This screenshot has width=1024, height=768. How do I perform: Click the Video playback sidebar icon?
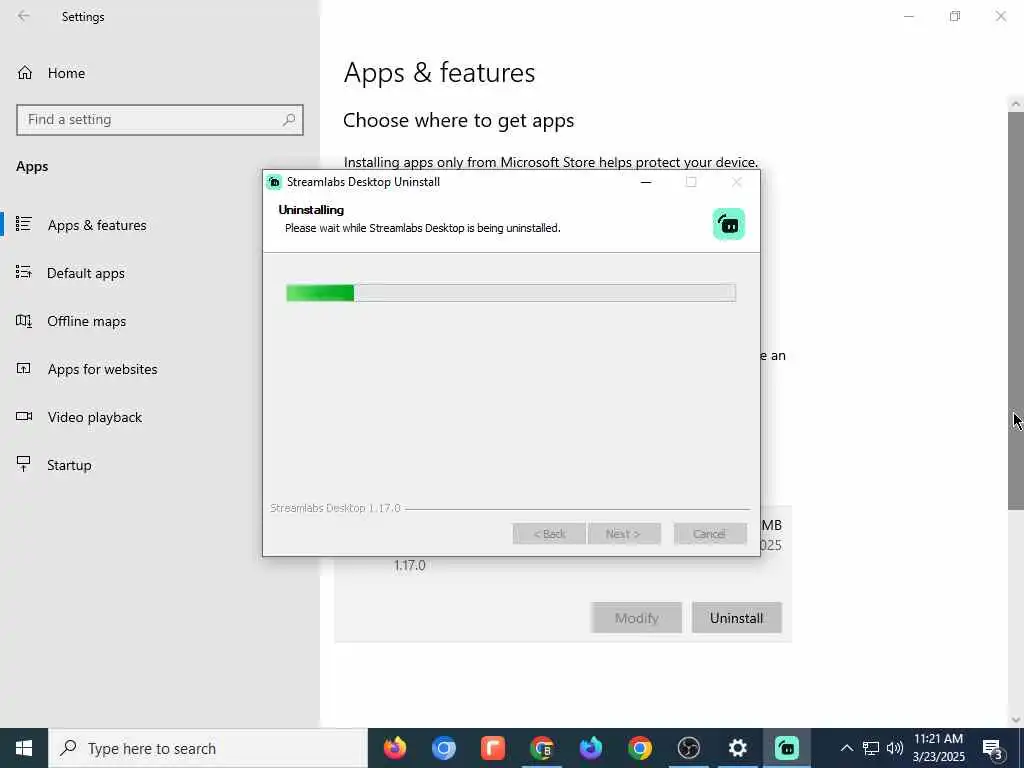tap(24, 416)
